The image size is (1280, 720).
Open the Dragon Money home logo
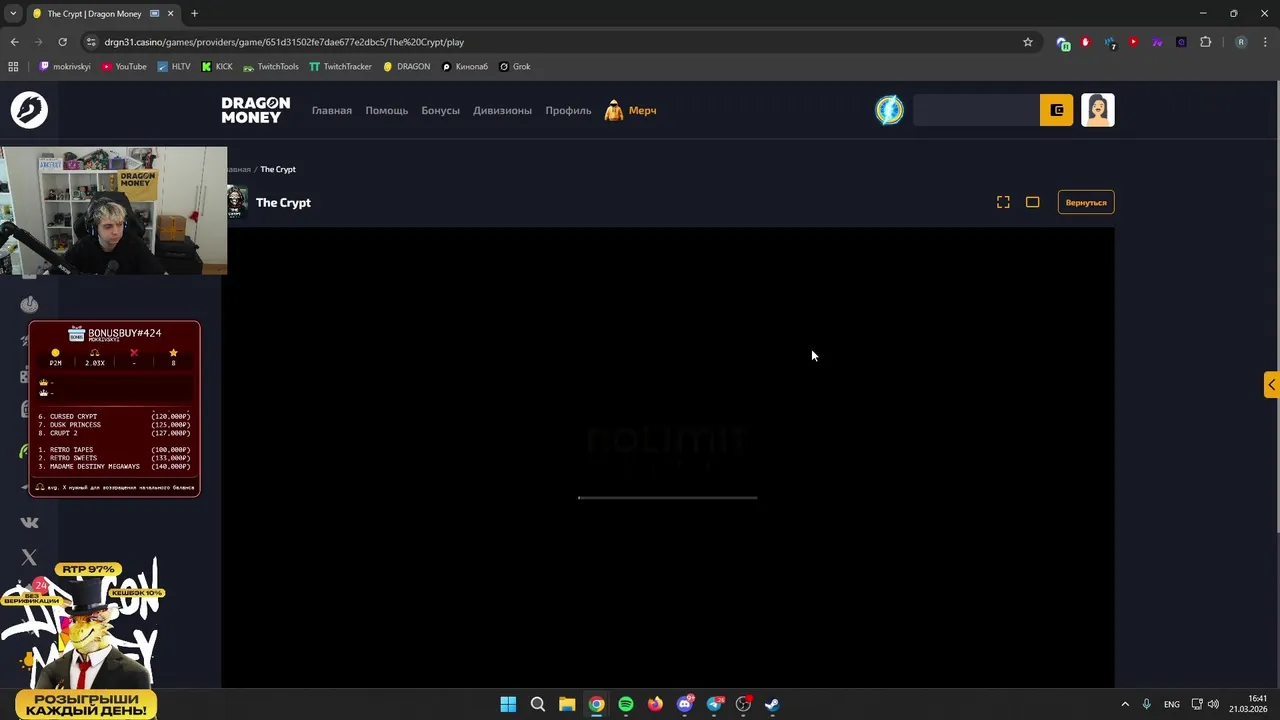[x=256, y=110]
